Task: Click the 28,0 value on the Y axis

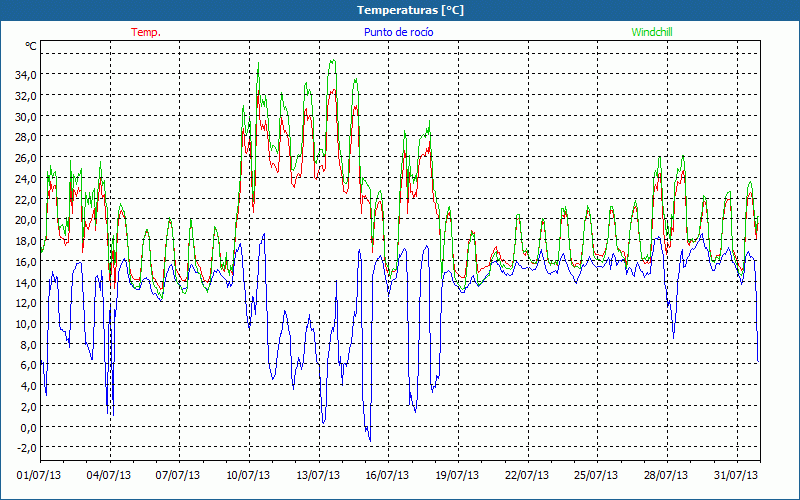Action: click(x=26, y=137)
